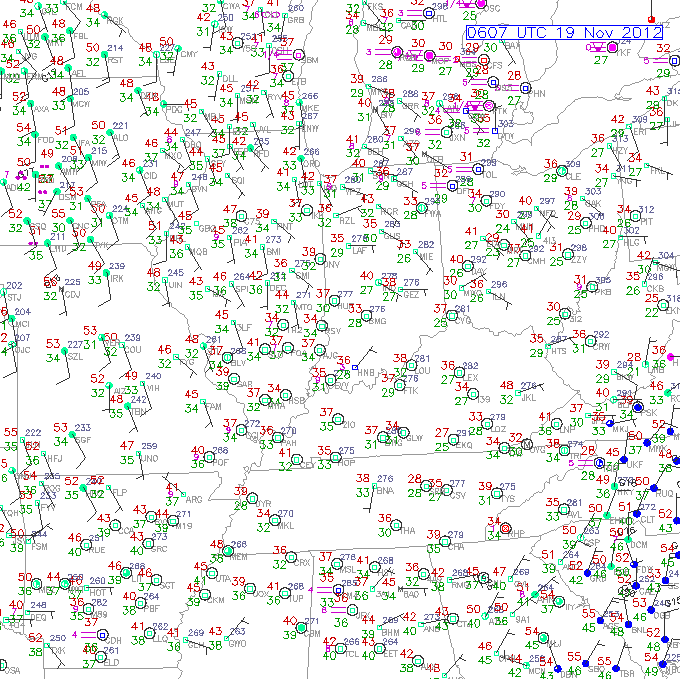
Task: Click the GWO station label
Action: click(238, 644)
